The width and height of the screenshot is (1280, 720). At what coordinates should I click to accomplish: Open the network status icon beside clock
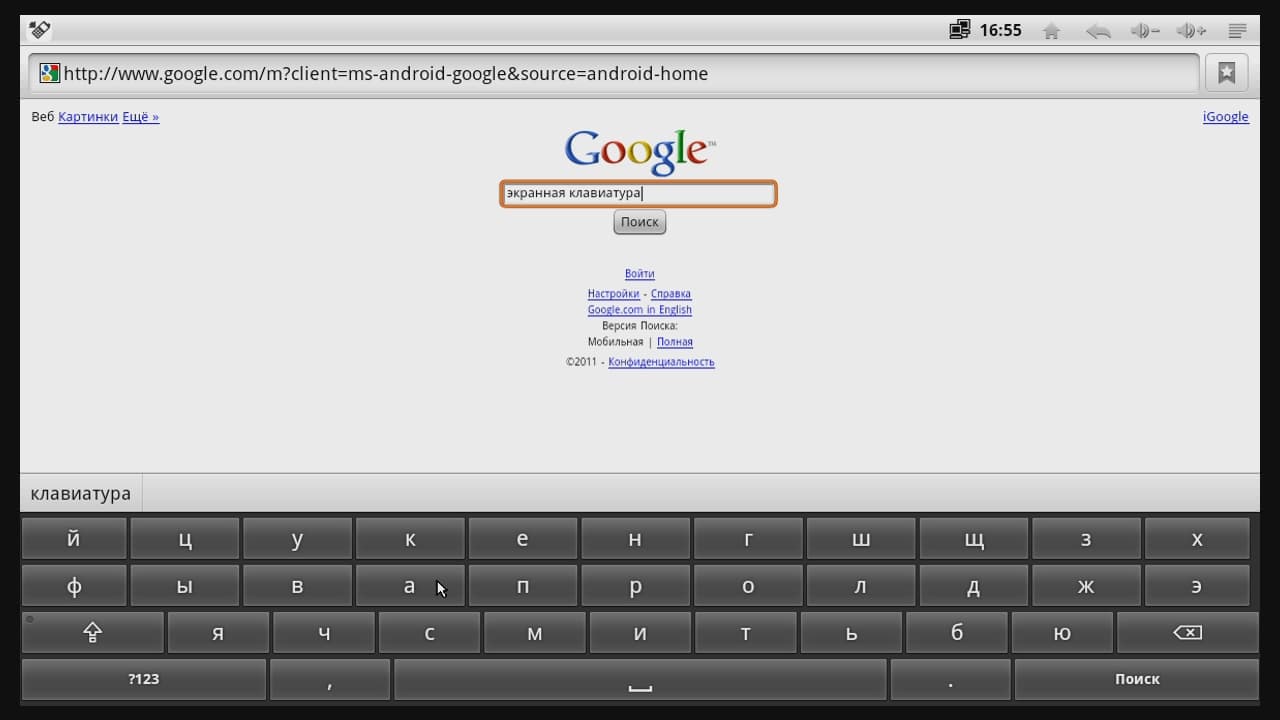click(960, 30)
